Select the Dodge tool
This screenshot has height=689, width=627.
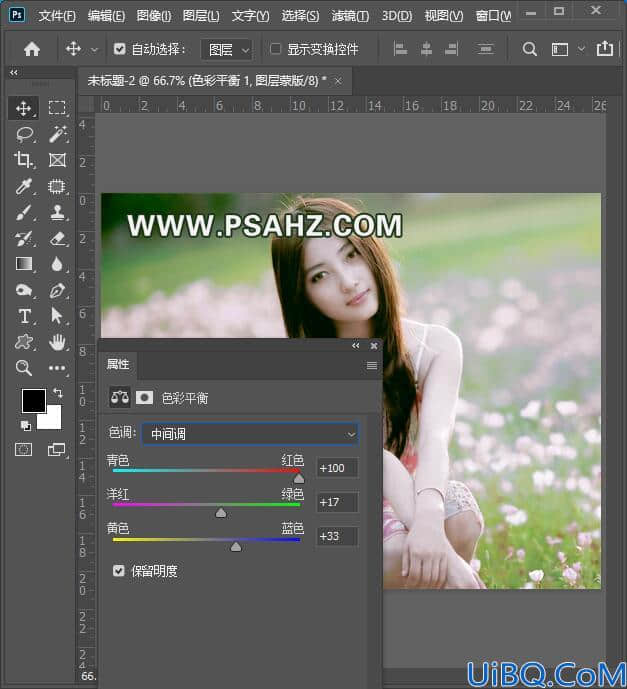(x=23, y=290)
